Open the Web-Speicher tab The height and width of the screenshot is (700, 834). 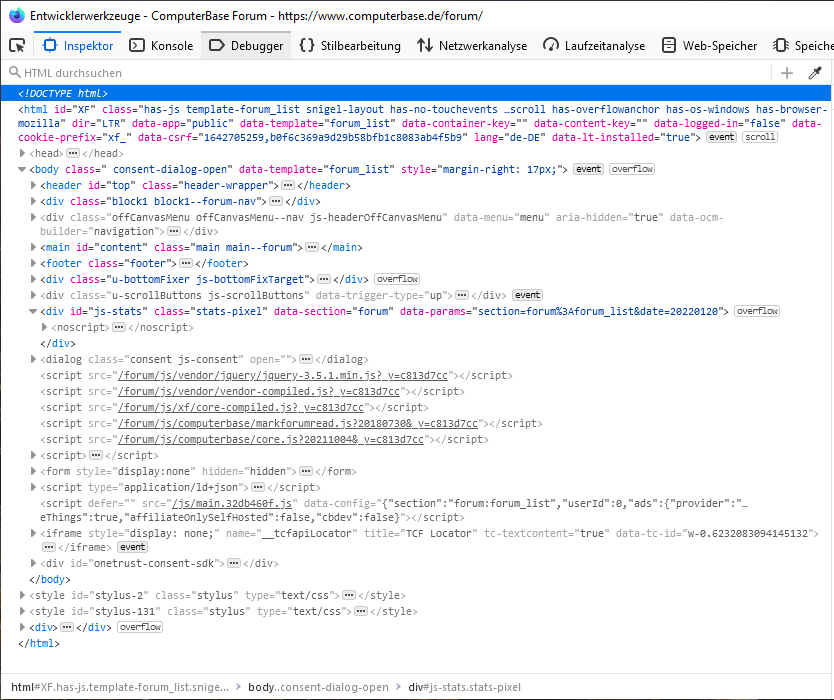[710, 45]
